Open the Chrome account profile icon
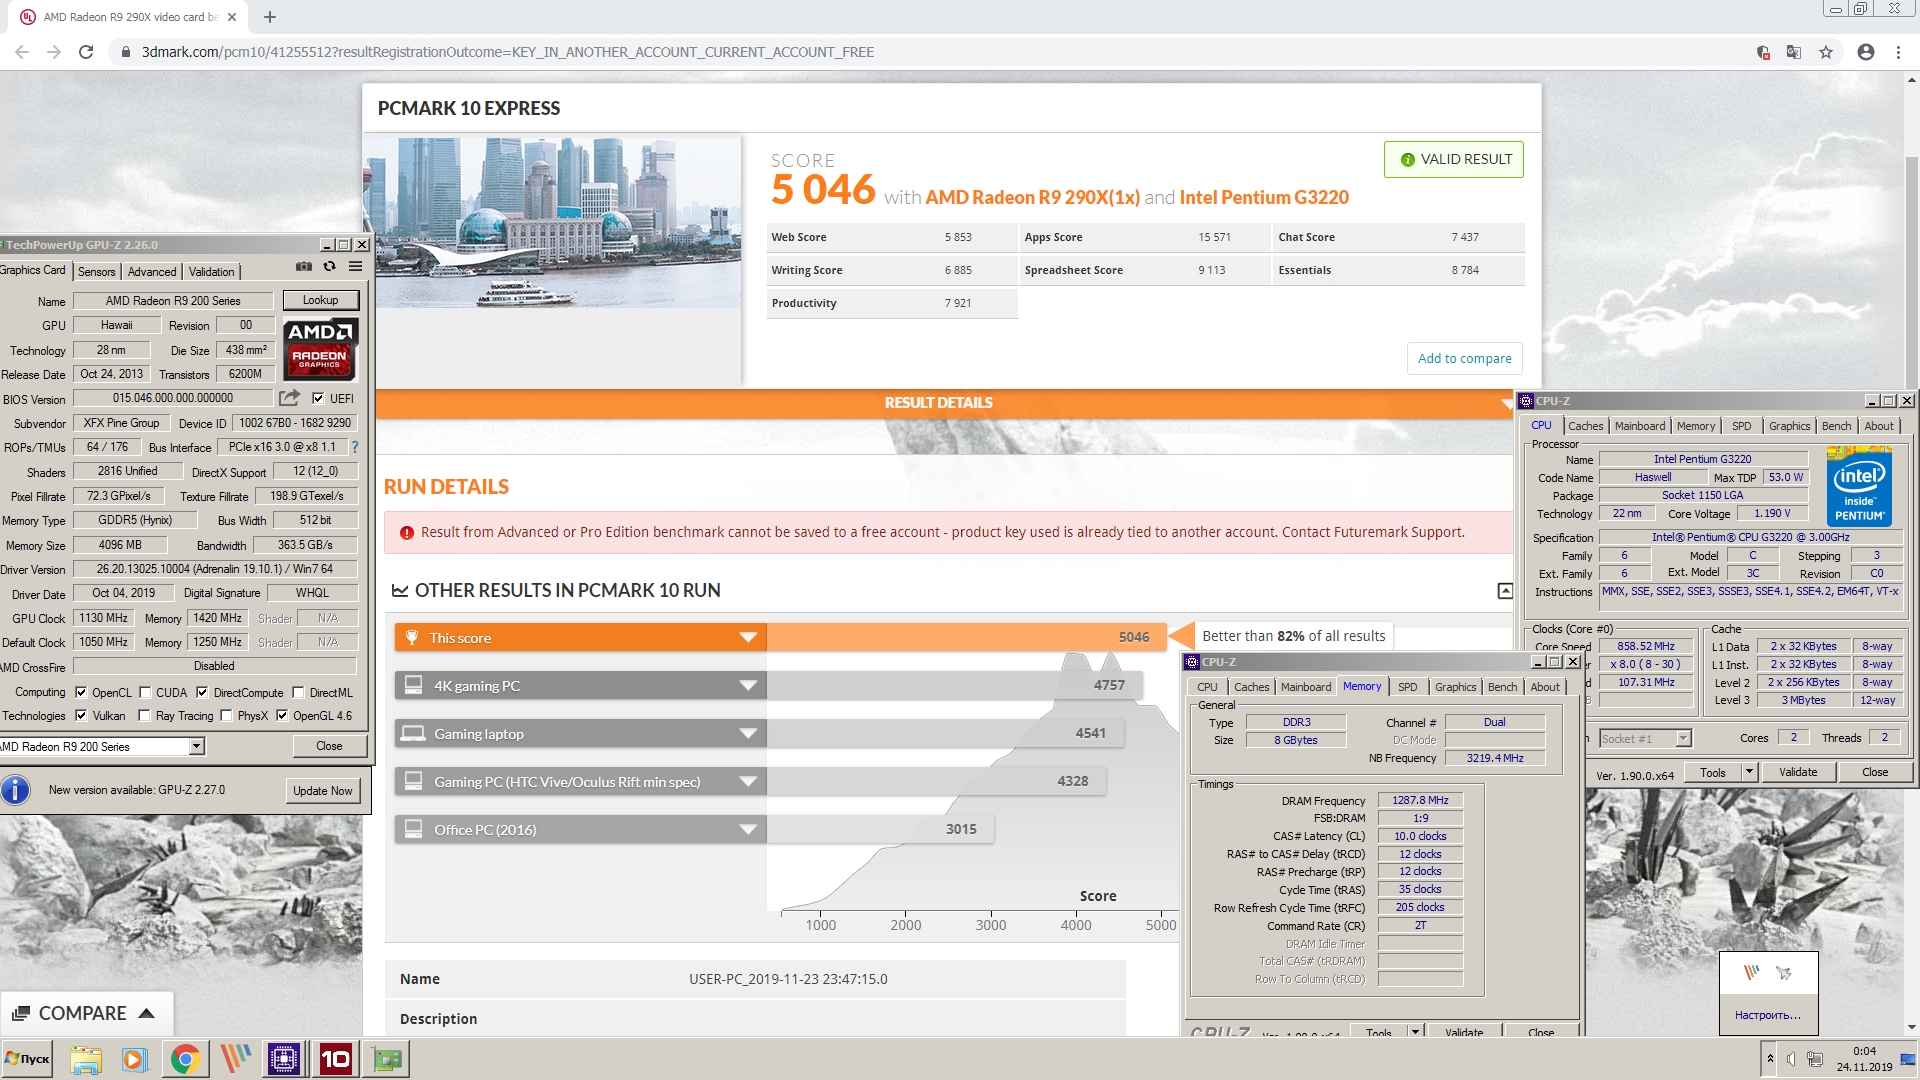This screenshot has width=1920, height=1080. 1865,52
